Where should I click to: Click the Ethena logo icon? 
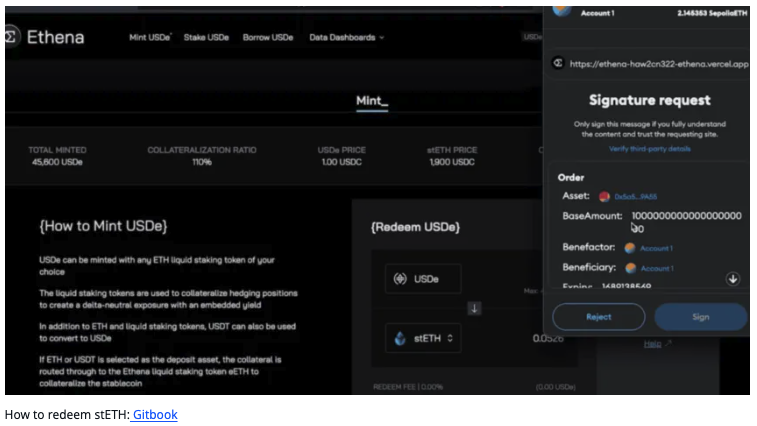pos(12,37)
